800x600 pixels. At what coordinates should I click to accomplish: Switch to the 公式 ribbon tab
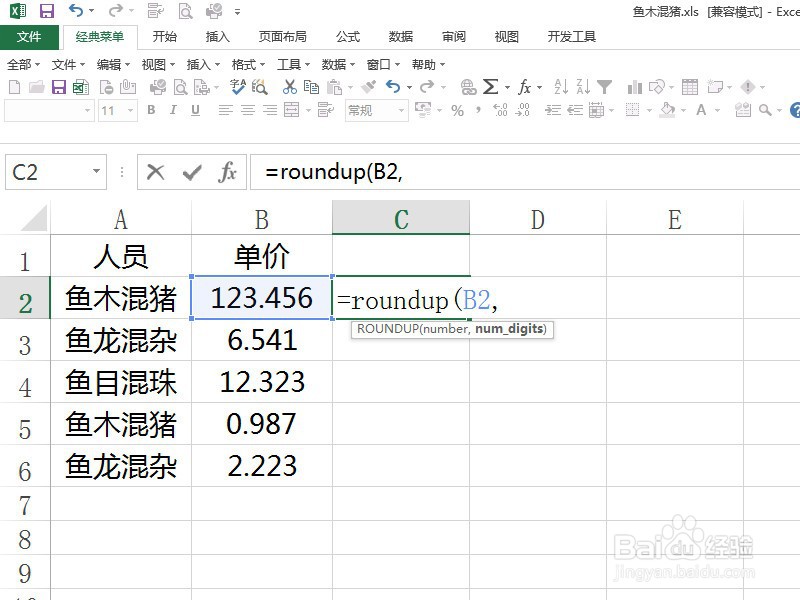pyautogui.click(x=347, y=36)
